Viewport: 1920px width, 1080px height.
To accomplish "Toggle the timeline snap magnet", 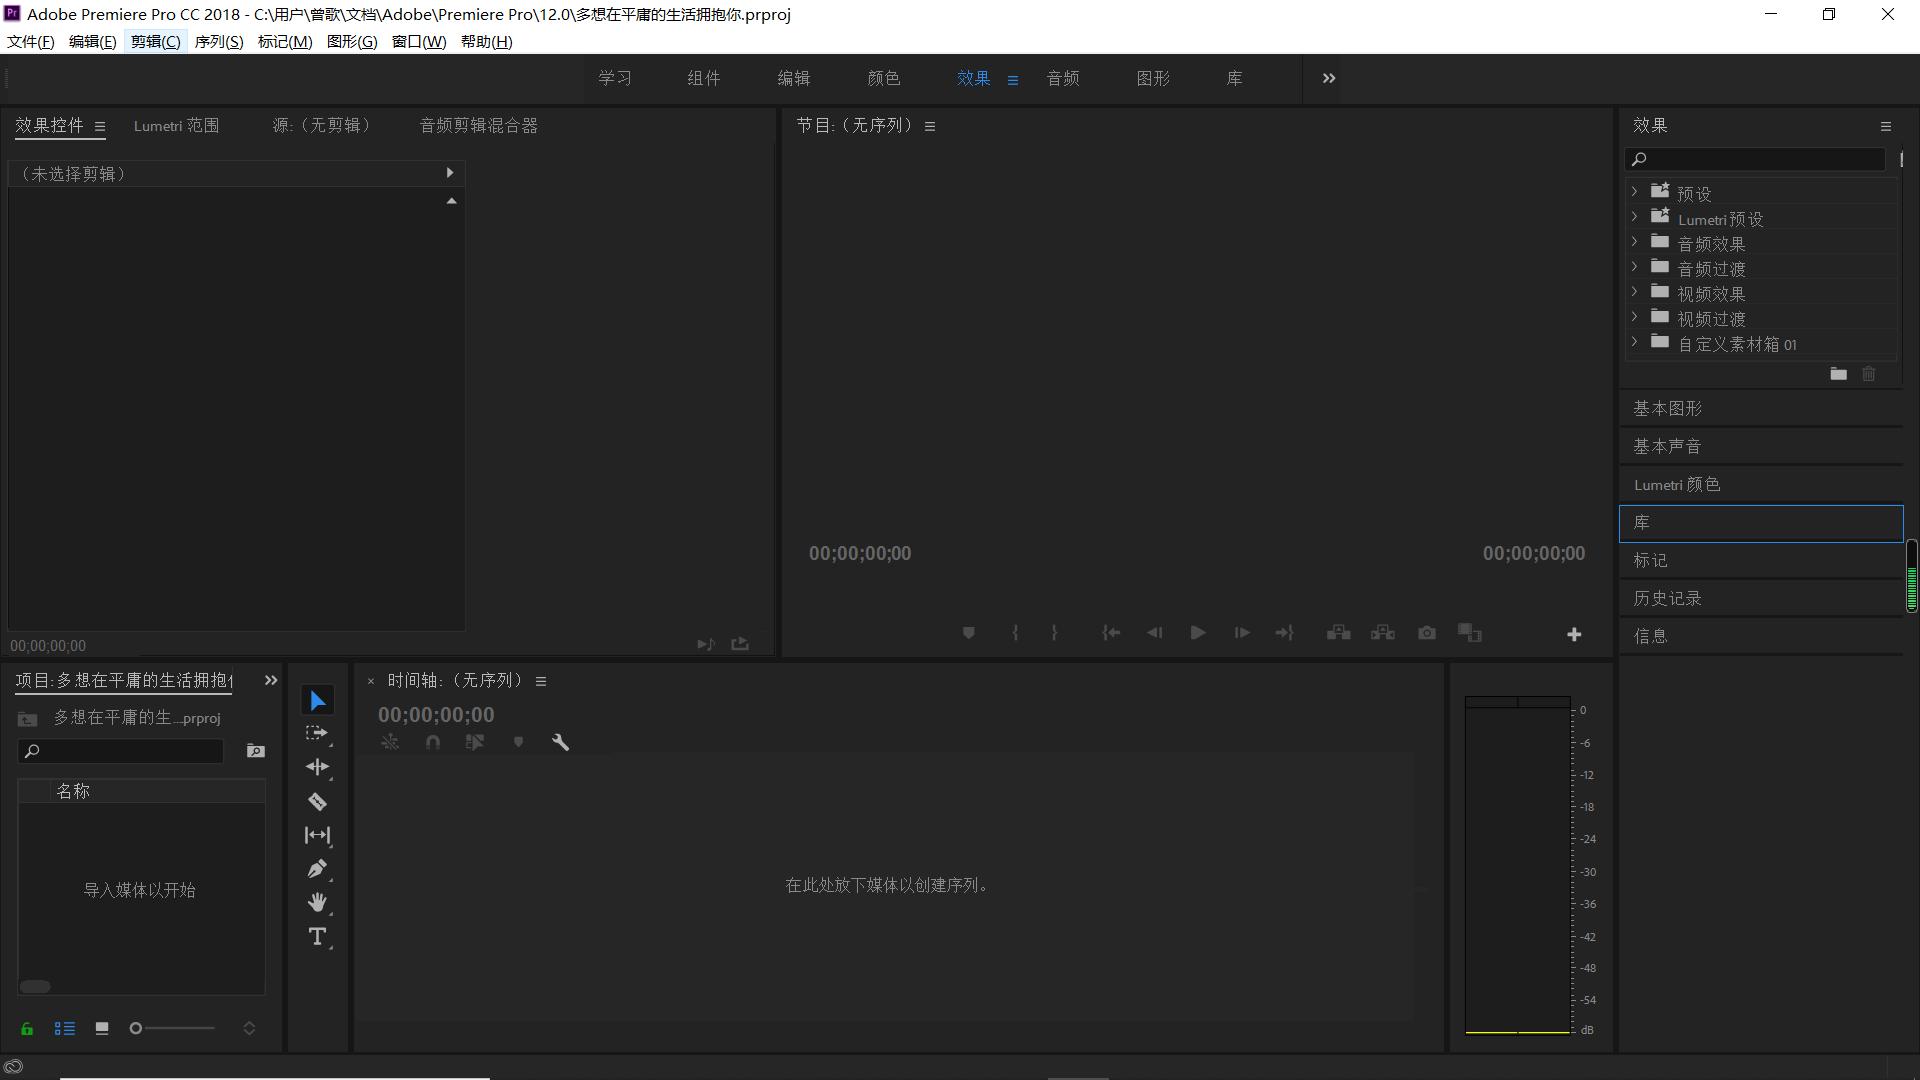I will point(432,742).
